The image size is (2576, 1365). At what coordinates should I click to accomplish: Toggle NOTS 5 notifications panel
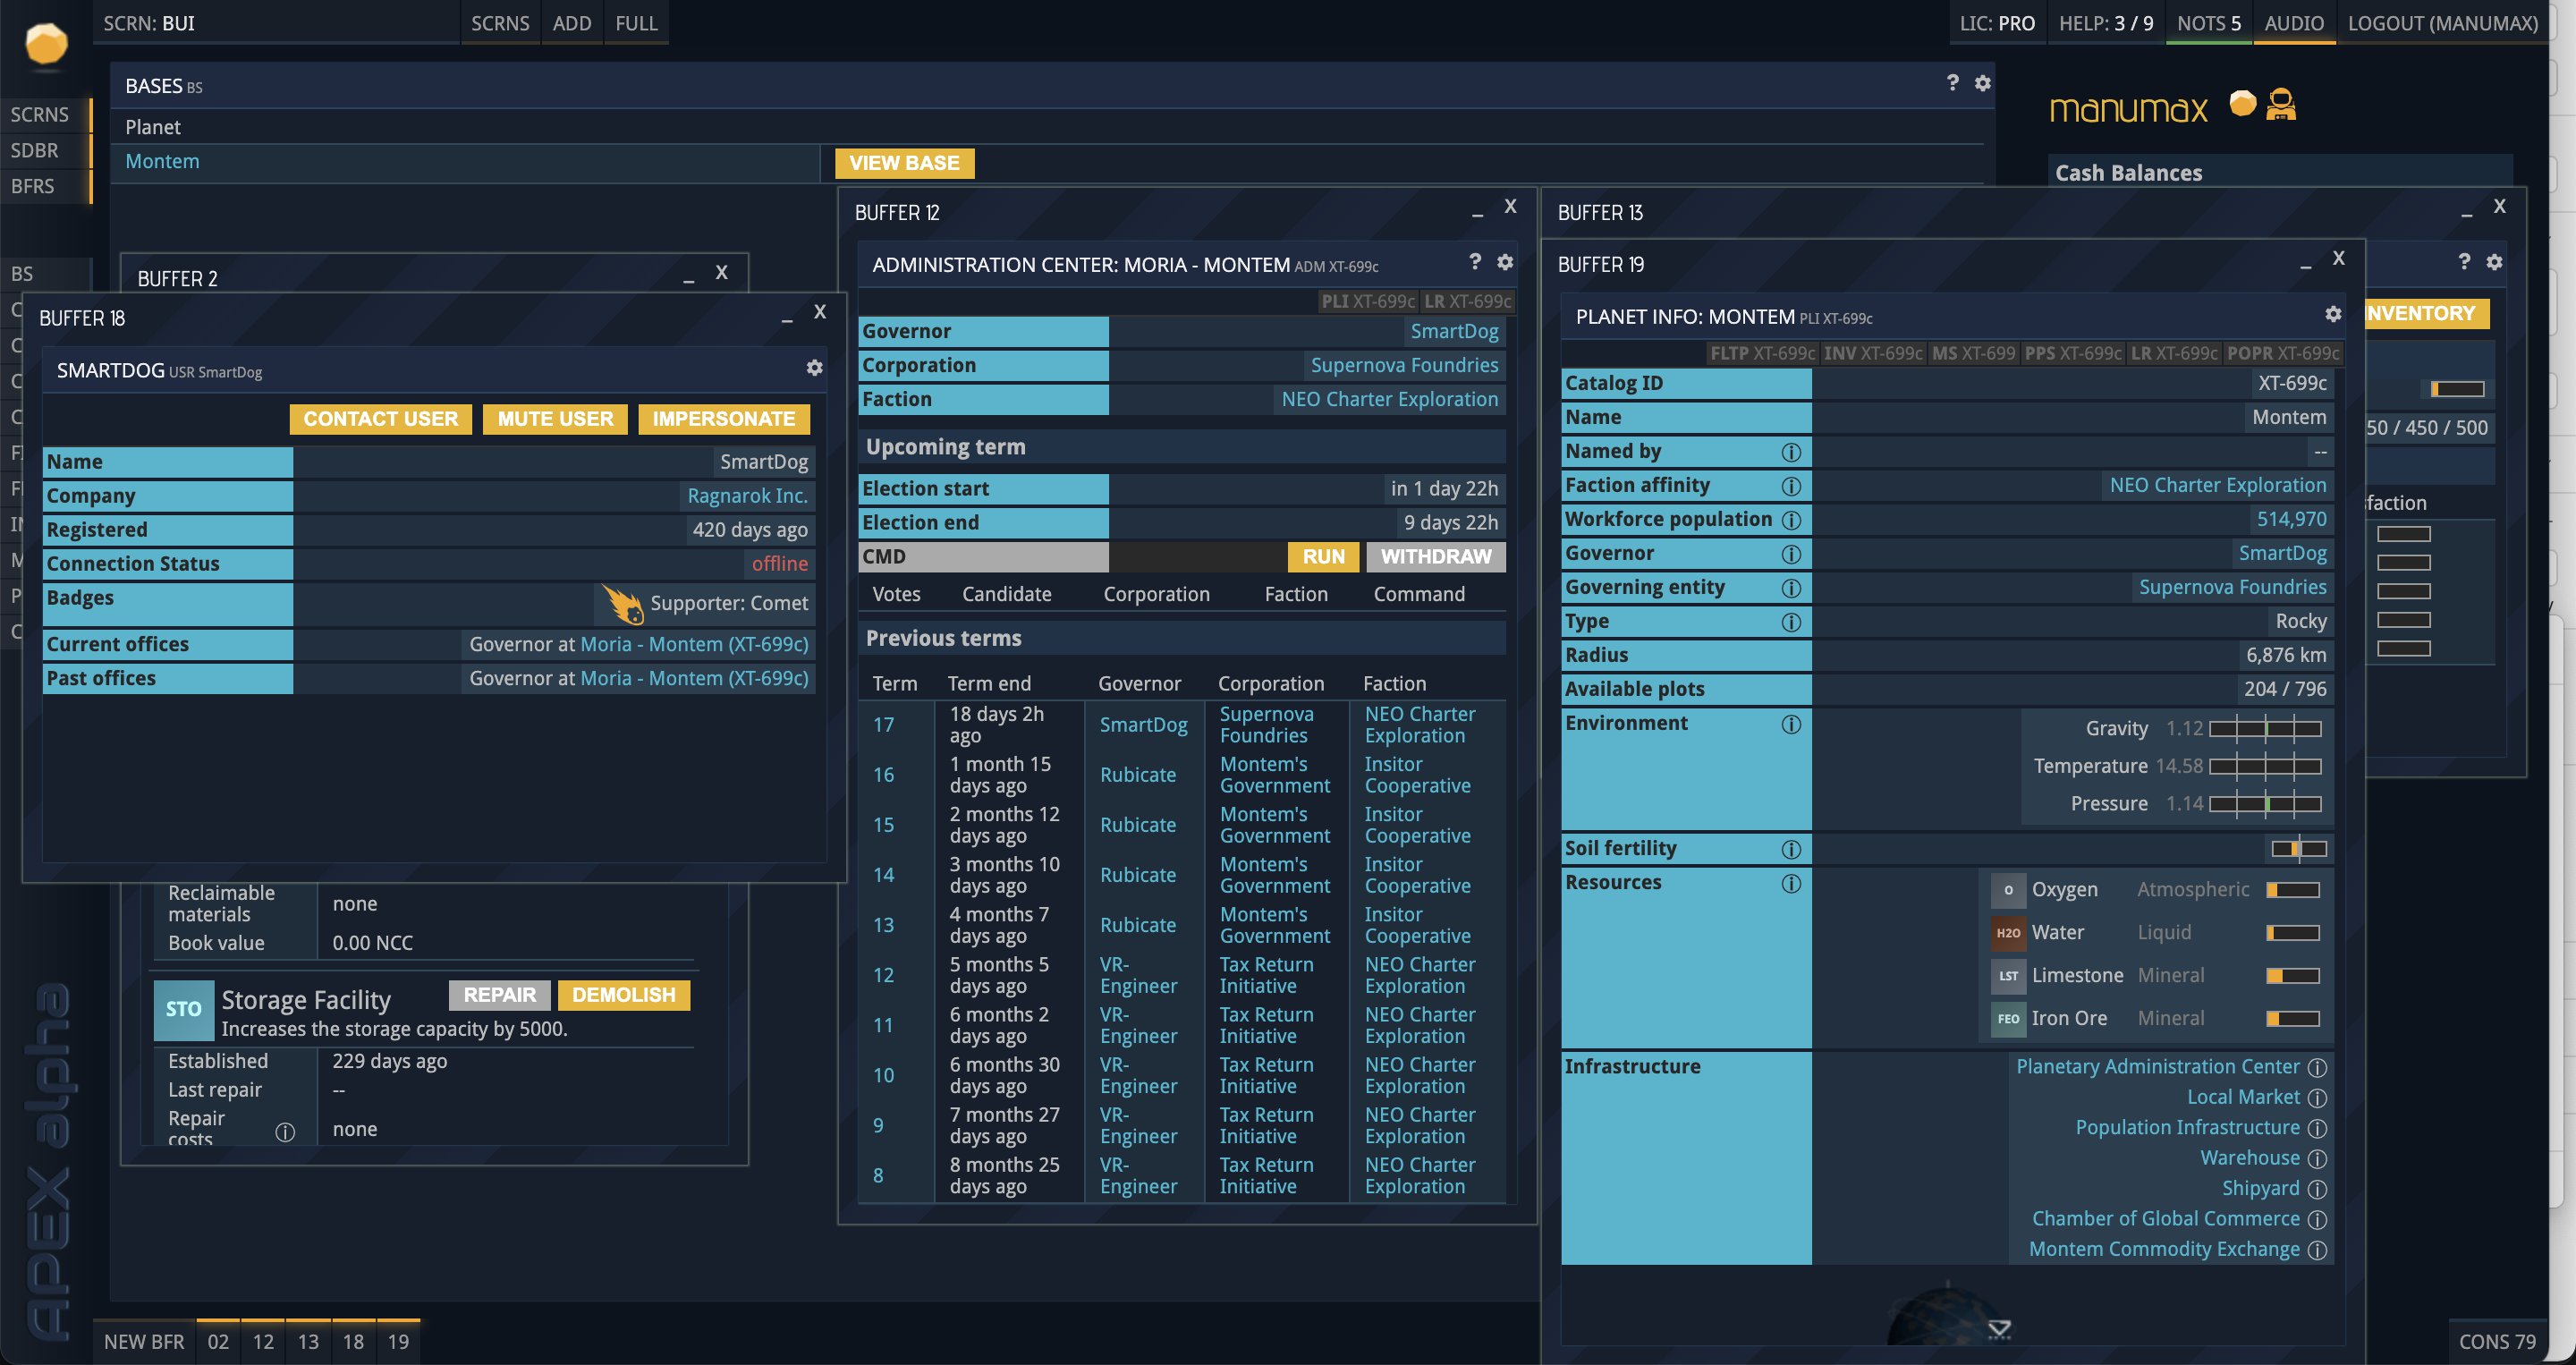click(2208, 23)
